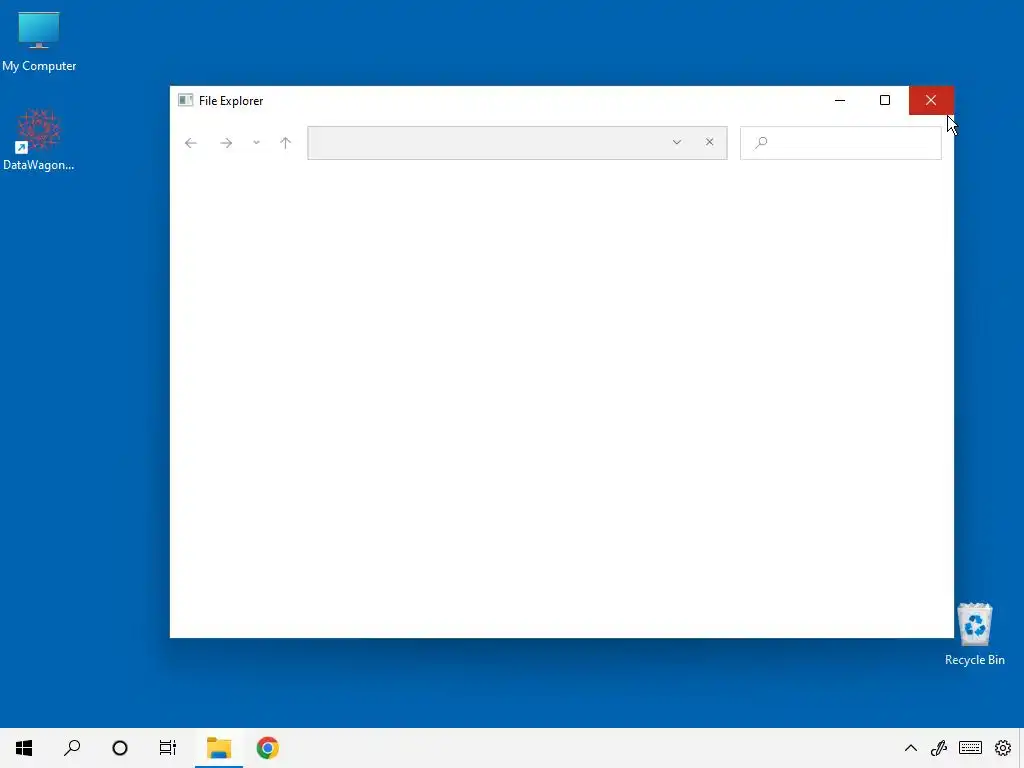Viewport: 1024px width, 768px height.
Task: Click the File Explorer search box
Action: coord(840,142)
